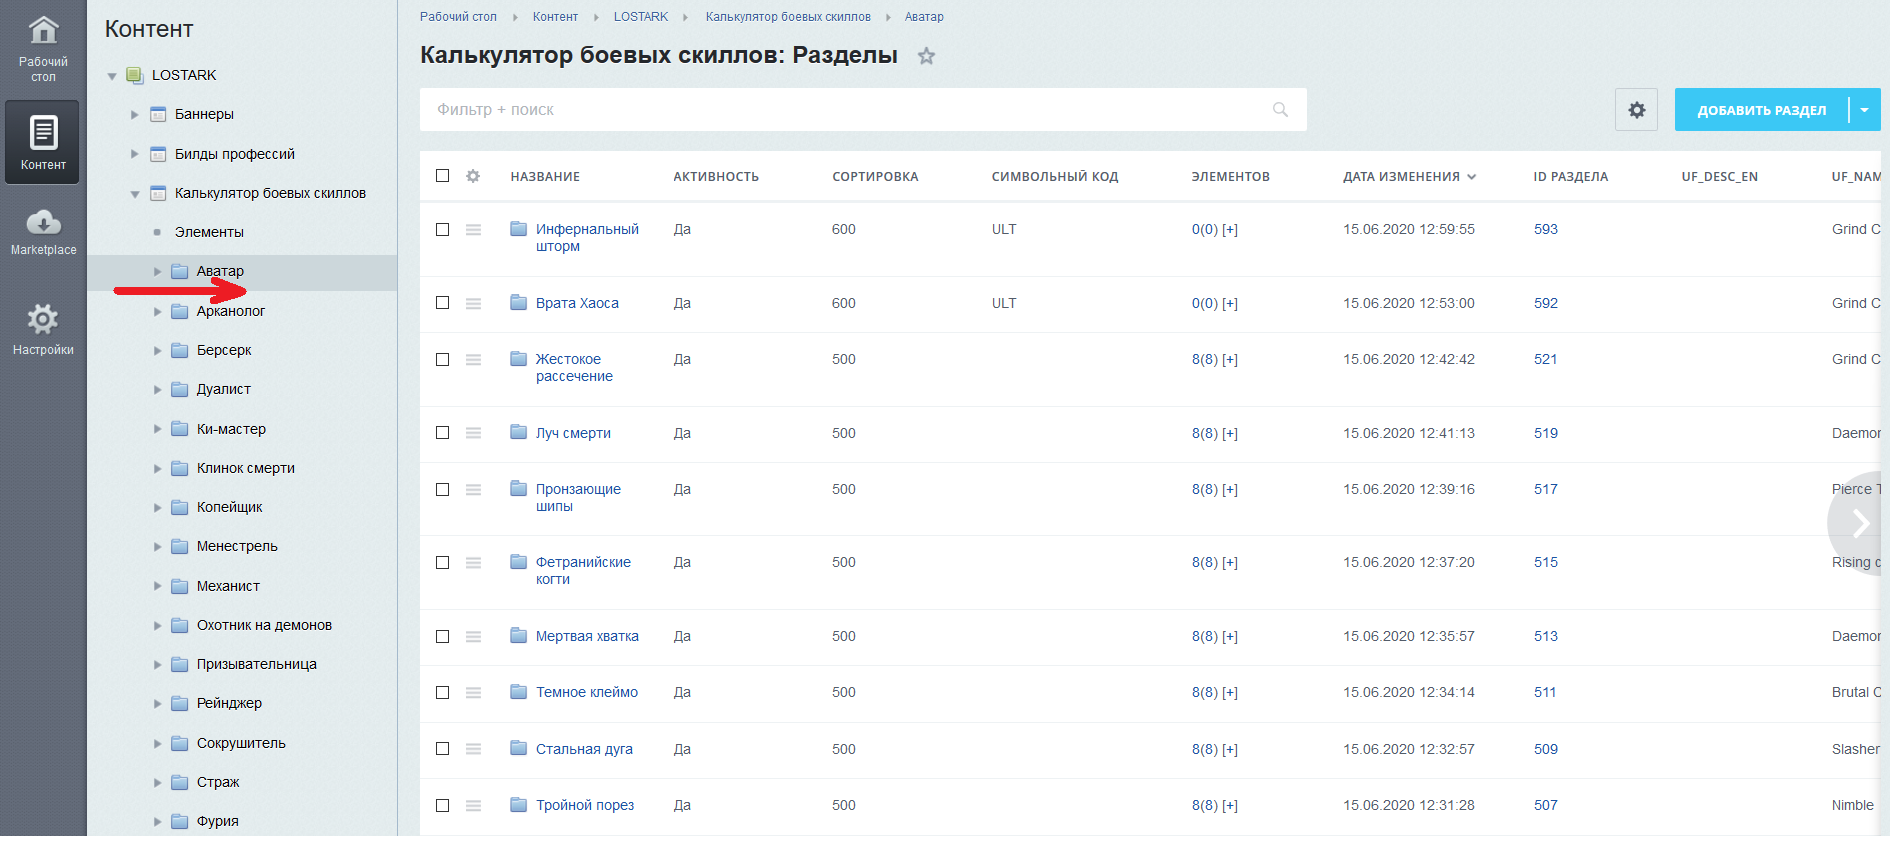Check the Фетранийские когти row checkbox

coord(442,562)
